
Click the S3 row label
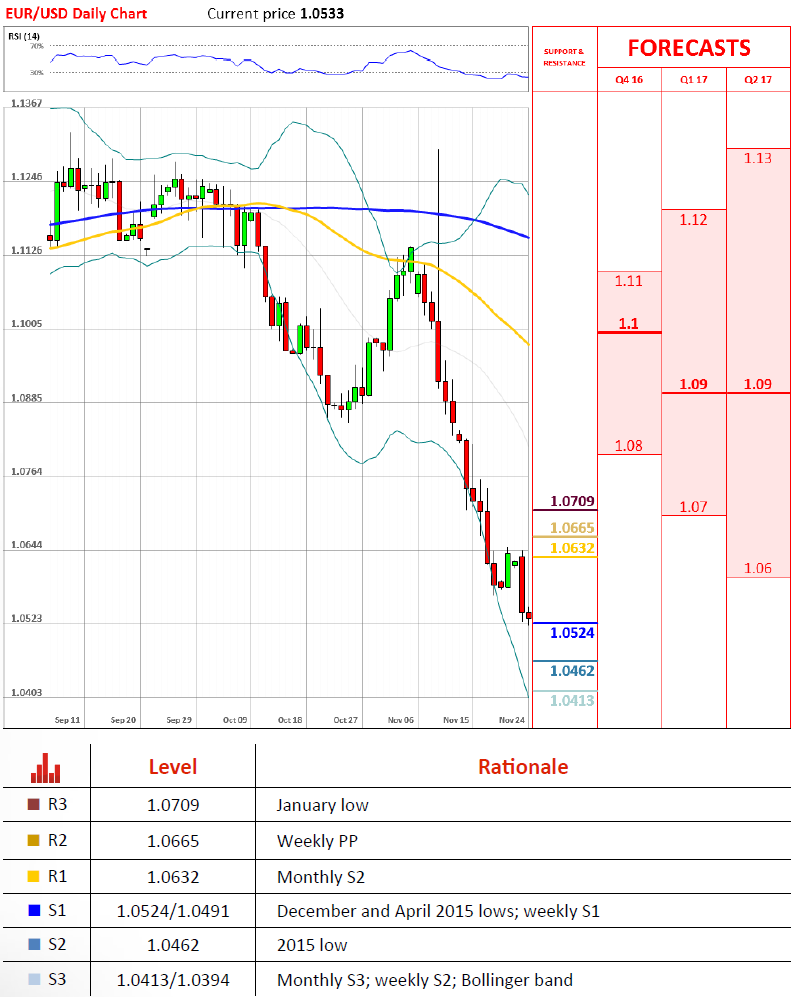tap(57, 979)
